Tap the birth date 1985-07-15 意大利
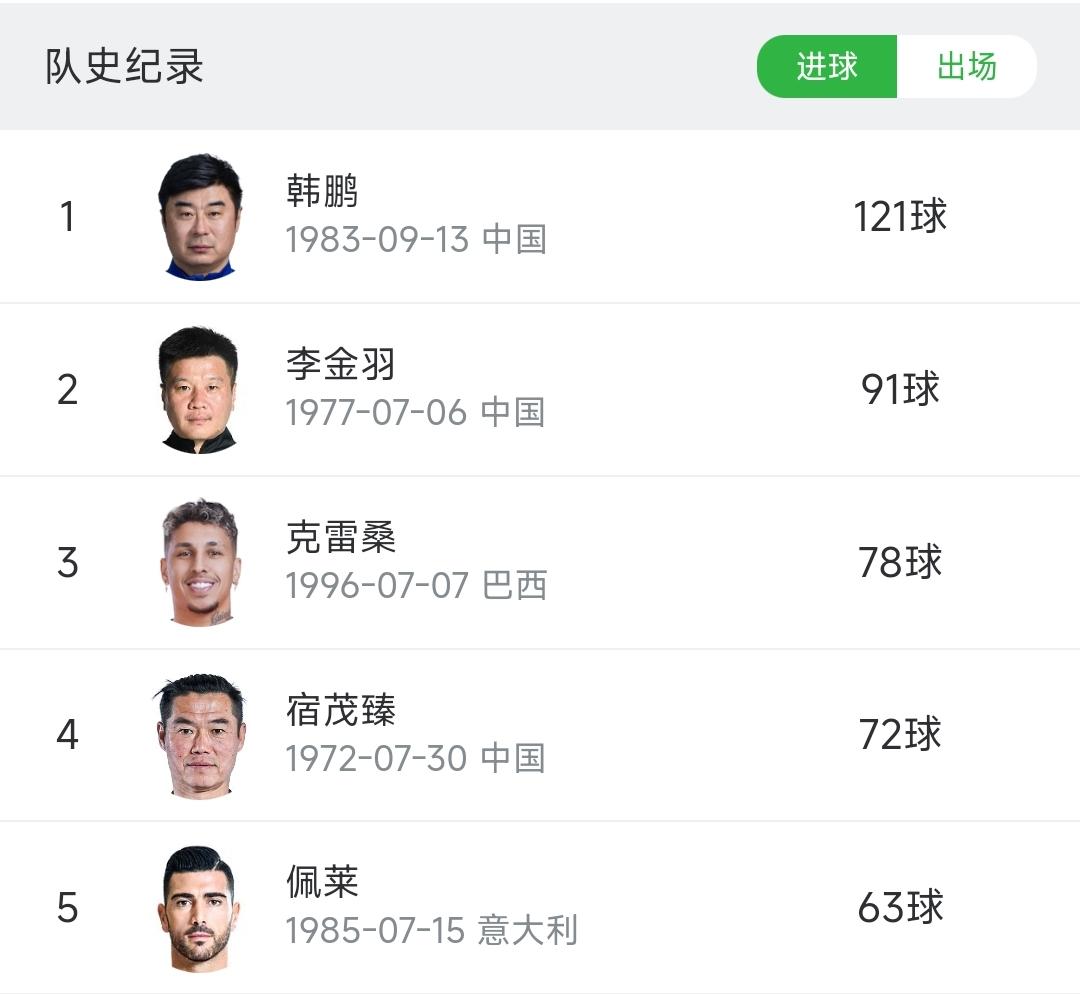This screenshot has height=994, width=1080. pos(432,931)
